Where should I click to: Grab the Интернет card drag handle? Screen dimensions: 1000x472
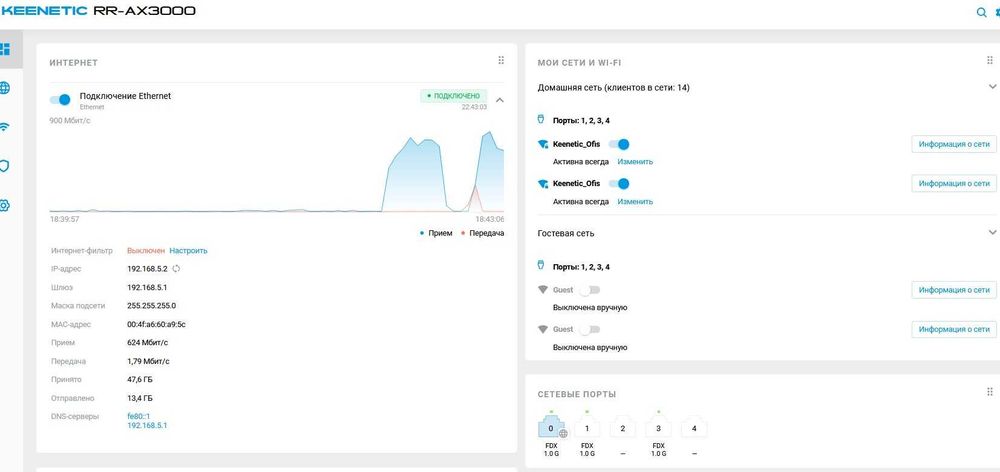pyautogui.click(x=501, y=60)
